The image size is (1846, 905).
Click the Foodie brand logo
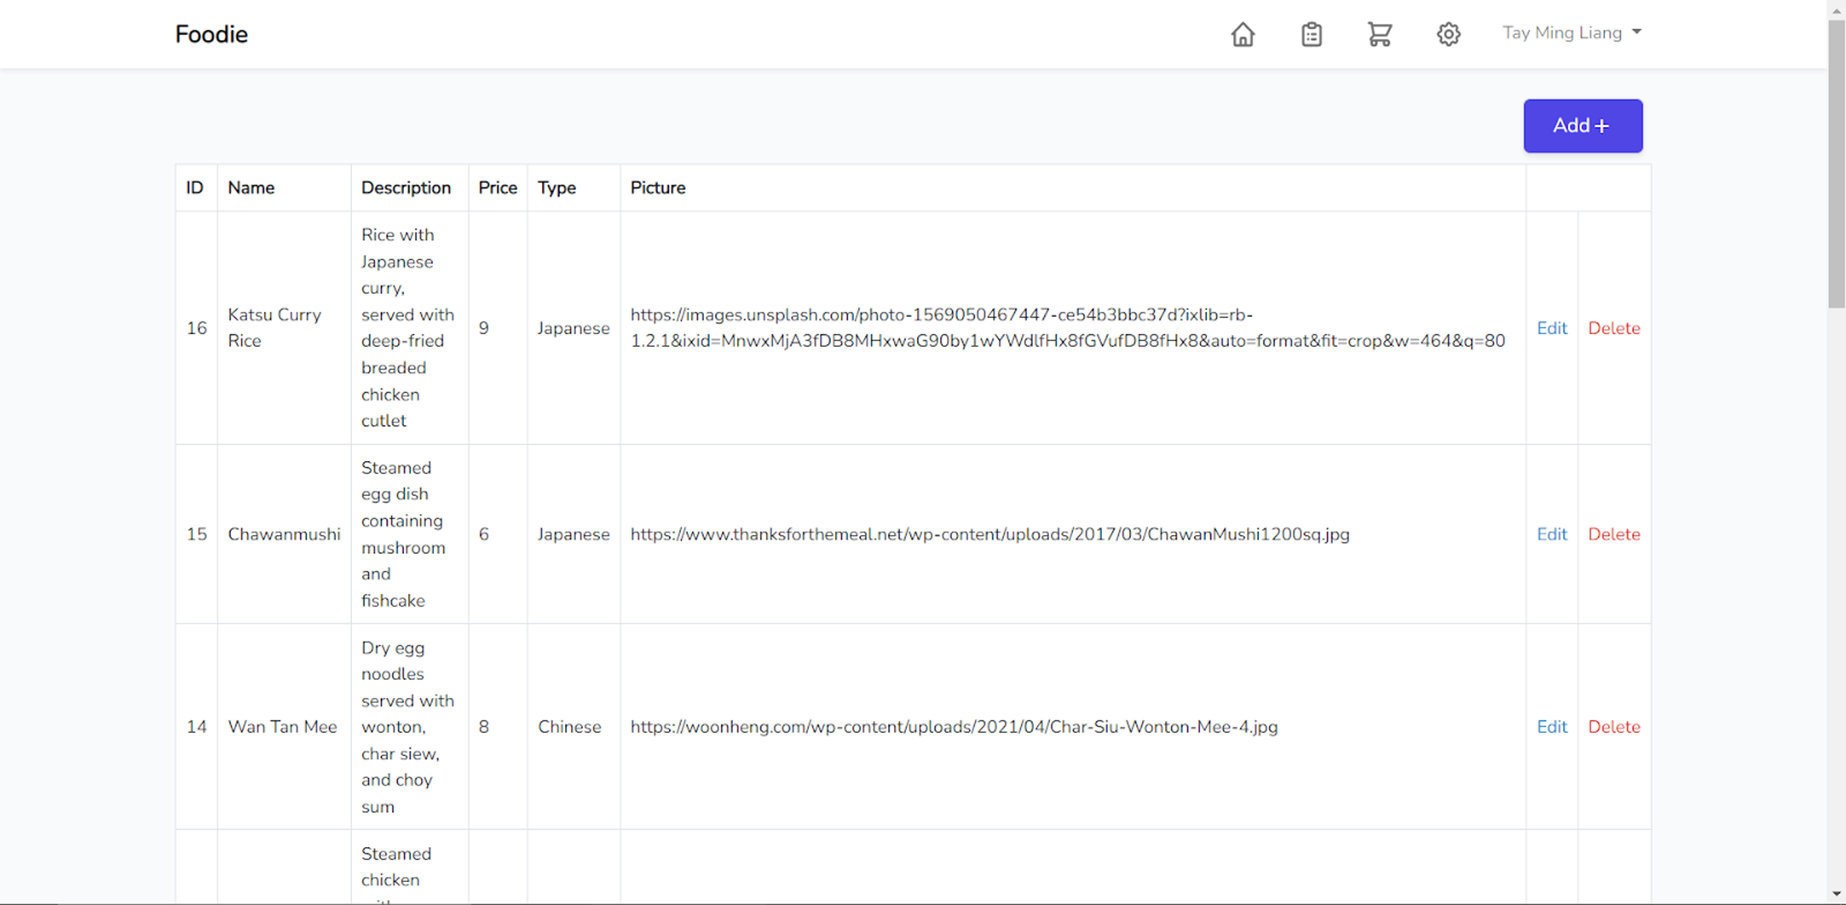(x=211, y=34)
